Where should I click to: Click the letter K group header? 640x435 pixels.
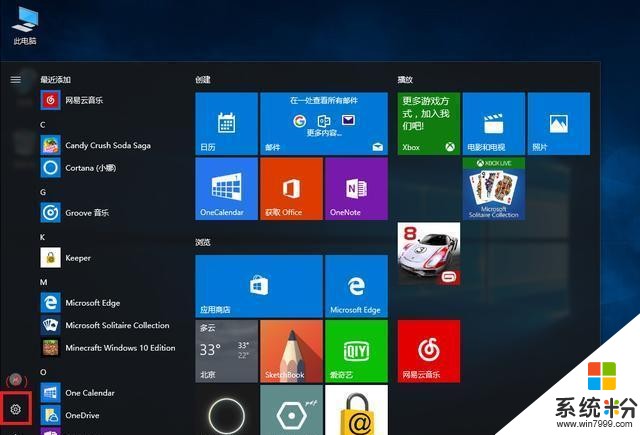pos(42,237)
